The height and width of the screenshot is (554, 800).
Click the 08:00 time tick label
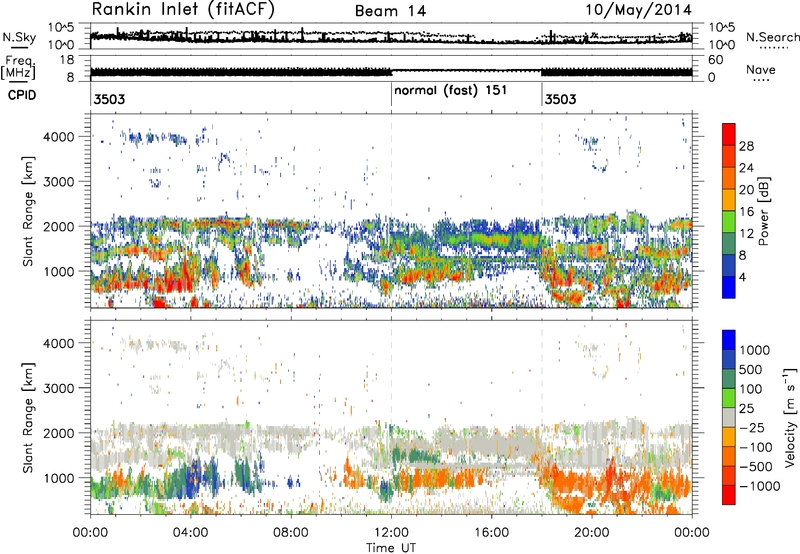pyautogui.click(x=291, y=533)
